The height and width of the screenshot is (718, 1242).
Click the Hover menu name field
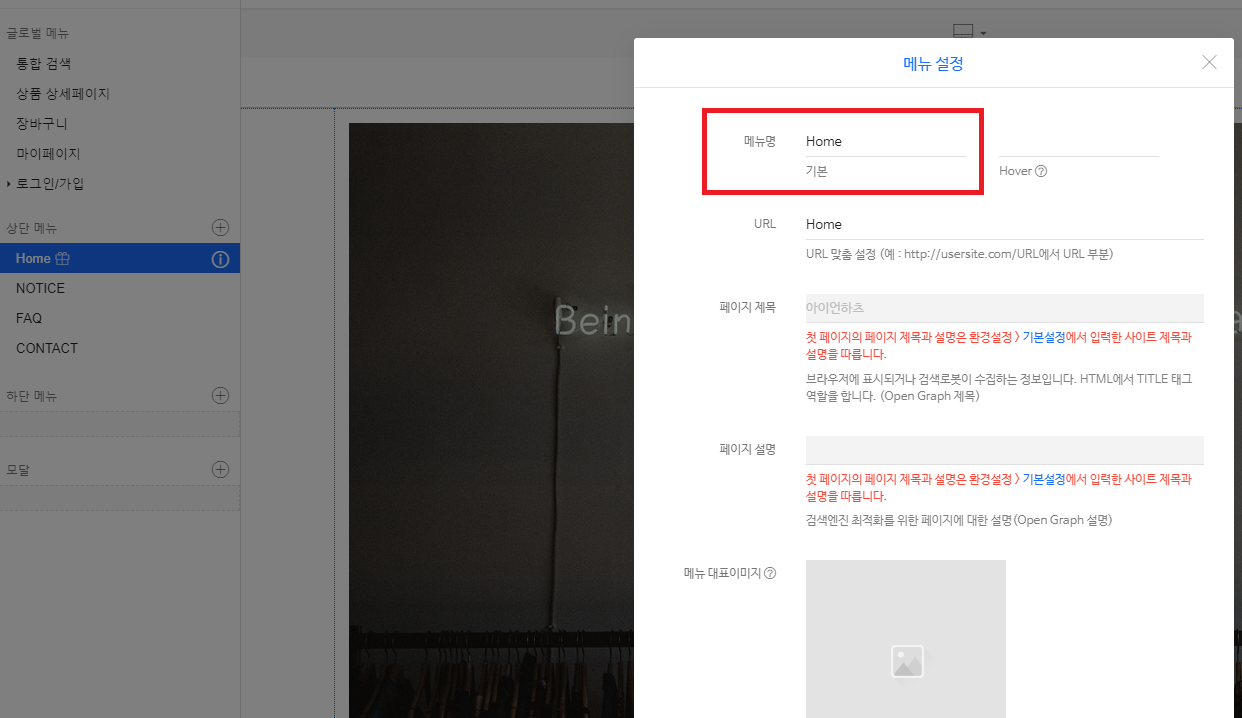pyautogui.click(x=1079, y=141)
